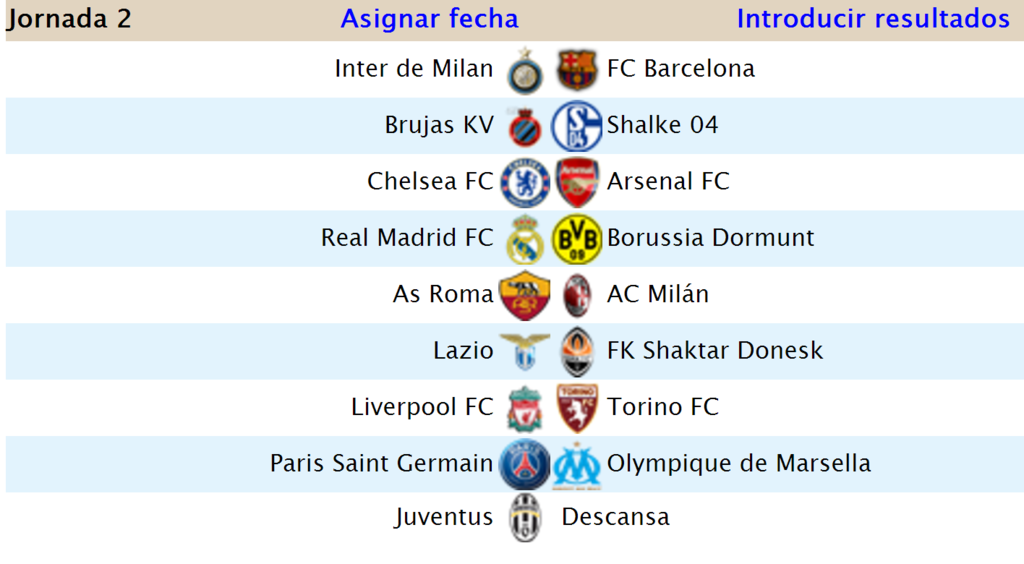Image resolution: width=1024 pixels, height=564 pixels.
Task: Open the Introducir resultados link
Action: click(873, 19)
